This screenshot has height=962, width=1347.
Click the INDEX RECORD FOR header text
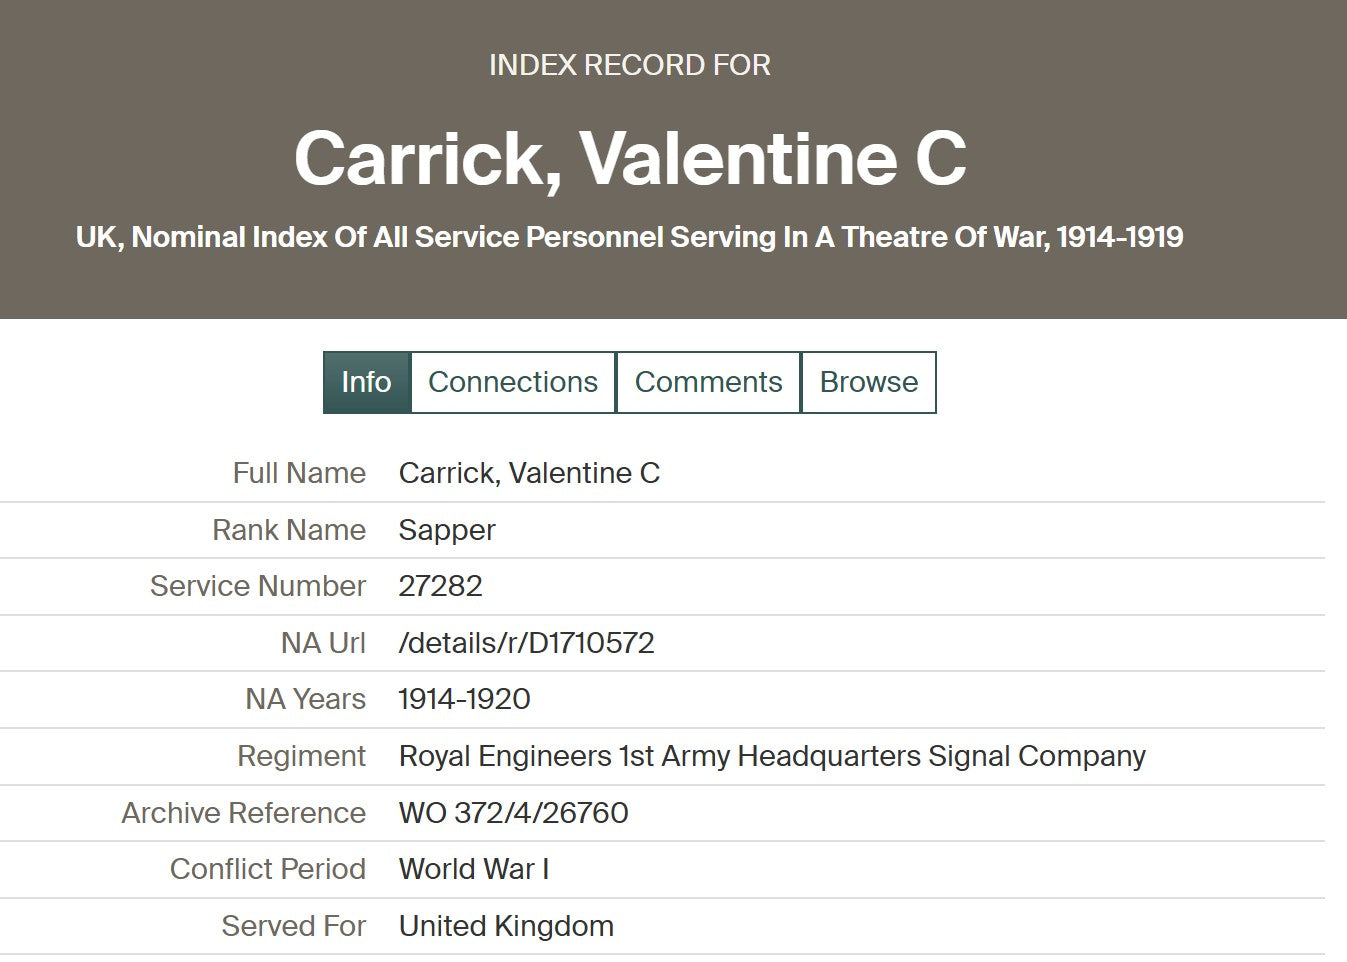[x=630, y=65]
